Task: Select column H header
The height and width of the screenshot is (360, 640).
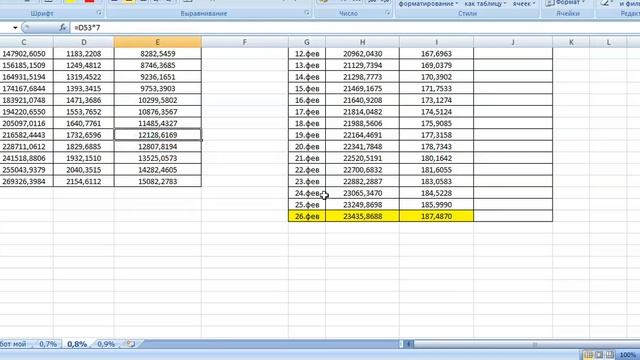Action: click(362, 42)
